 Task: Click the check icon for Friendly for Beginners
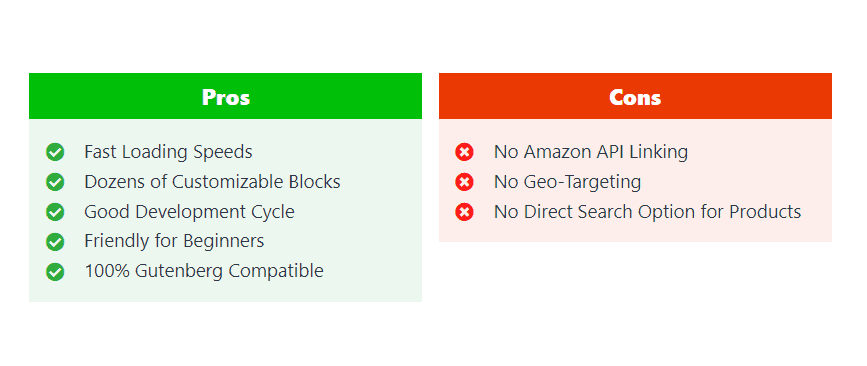point(55,242)
